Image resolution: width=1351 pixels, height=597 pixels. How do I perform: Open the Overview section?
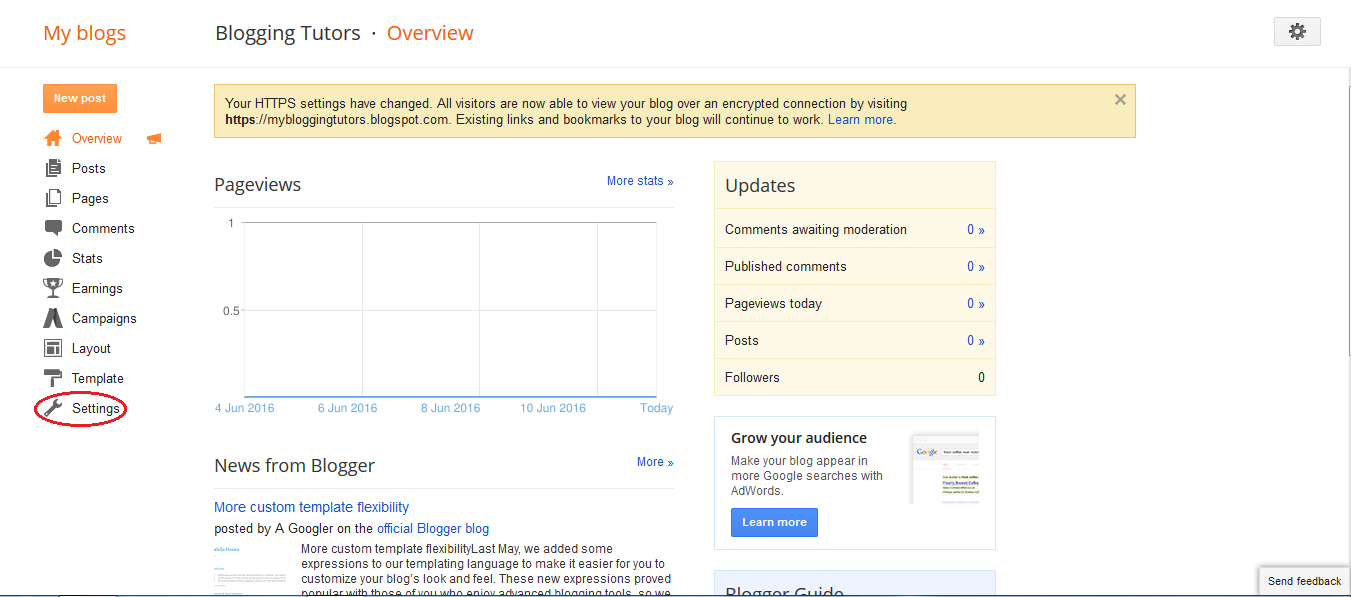[97, 138]
